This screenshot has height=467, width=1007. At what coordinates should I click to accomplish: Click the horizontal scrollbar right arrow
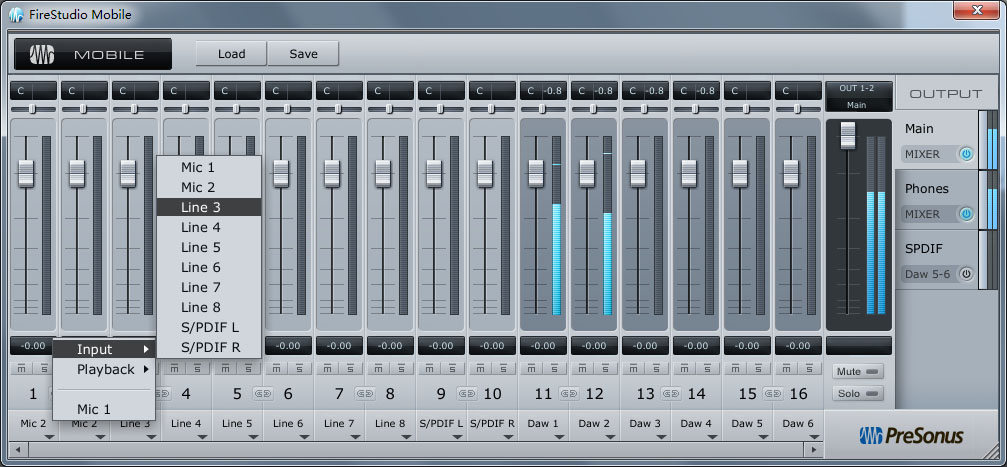point(814,450)
